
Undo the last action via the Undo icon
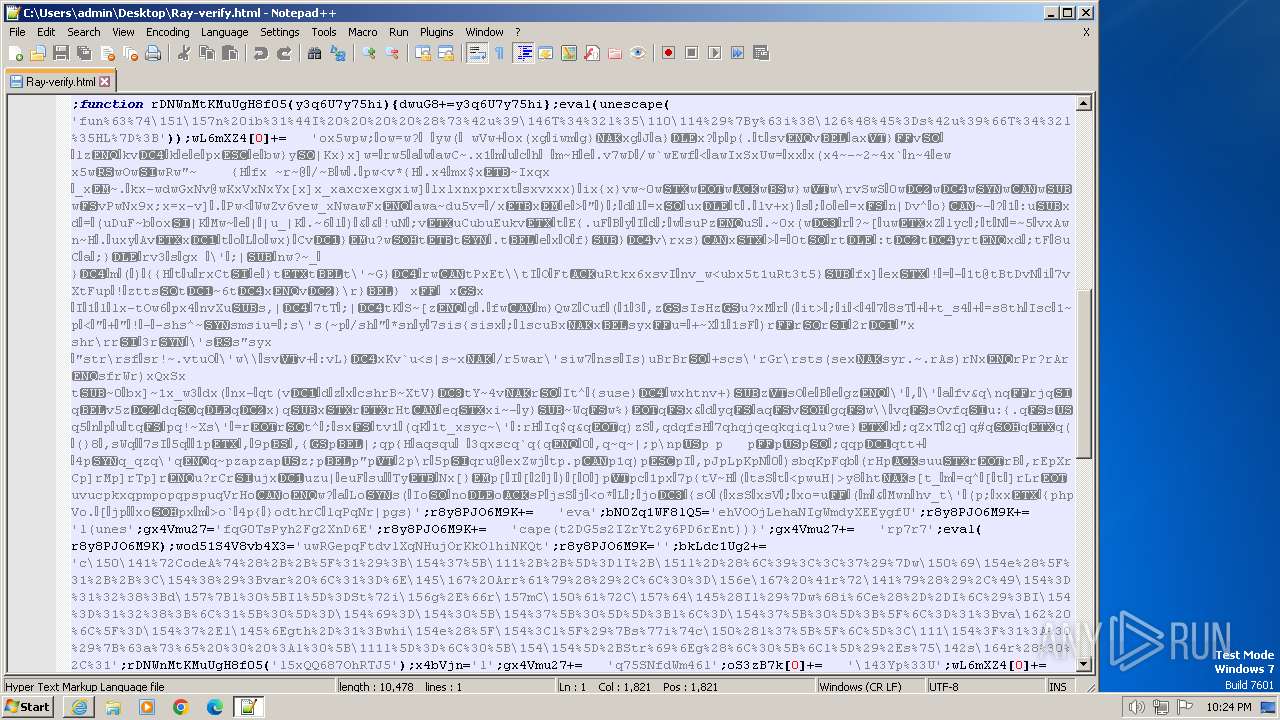[260, 53]
